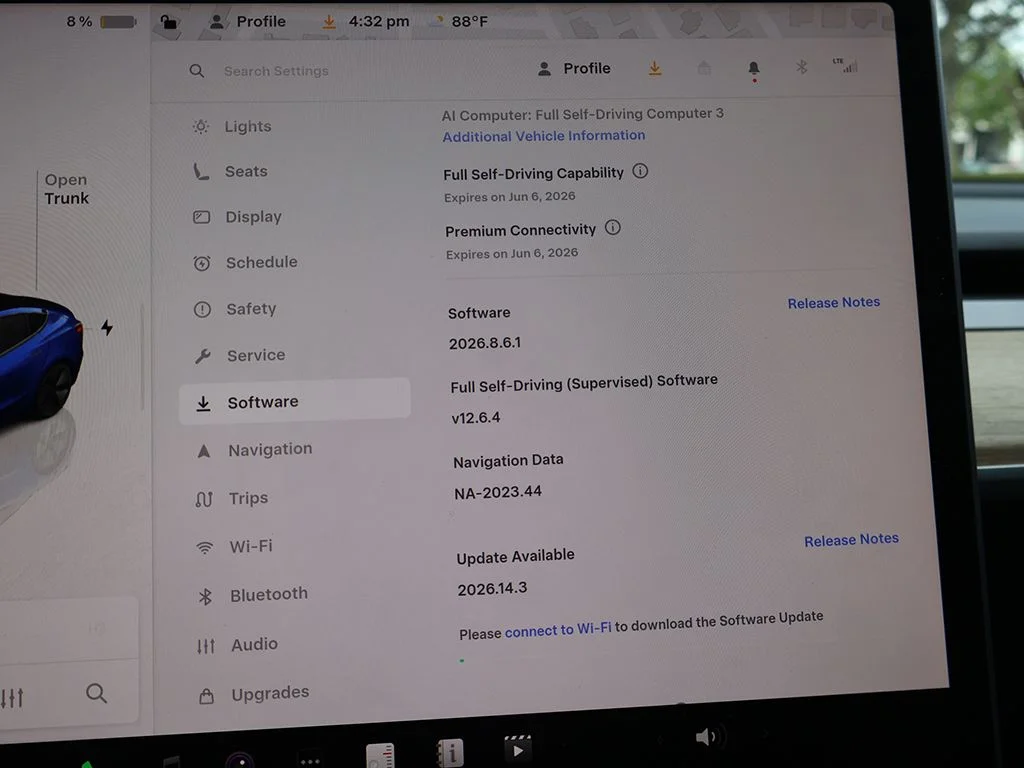Viewport: 1024px width, 768px height.
Task: Tap the 8 % battery indicator
Action: click(x=101, y=22)
